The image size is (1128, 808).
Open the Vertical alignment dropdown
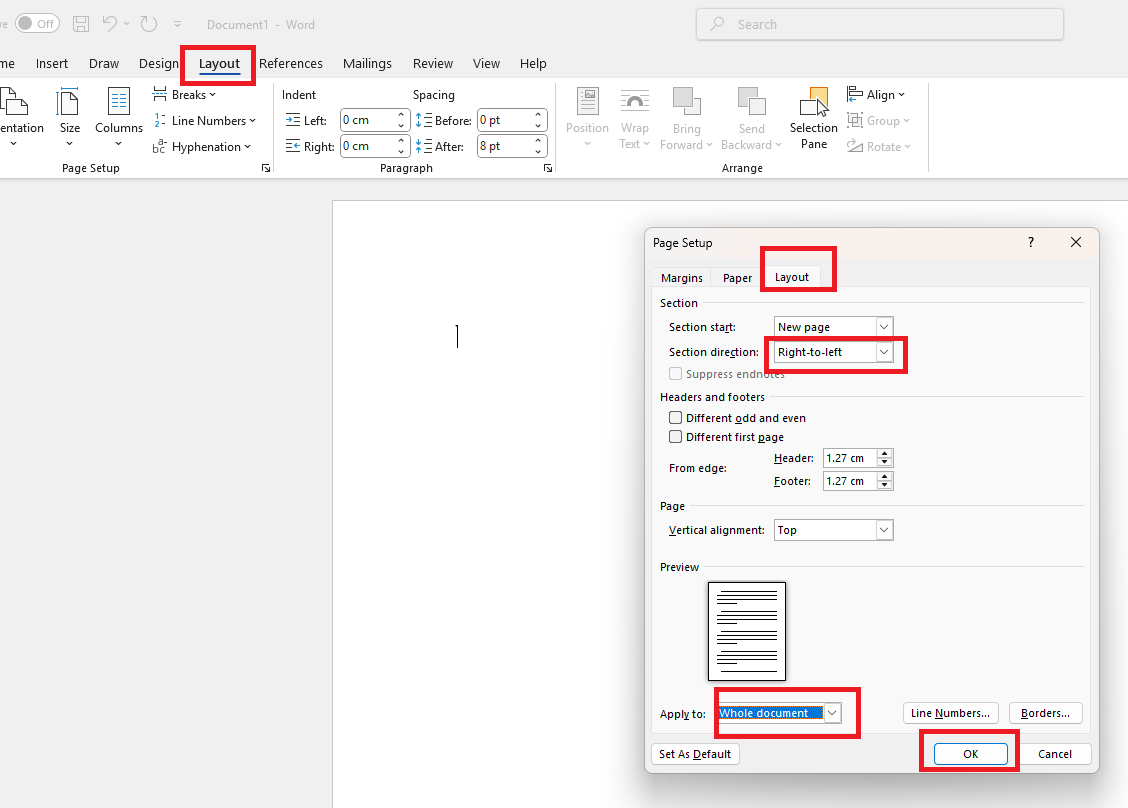[x=883, y=530]
